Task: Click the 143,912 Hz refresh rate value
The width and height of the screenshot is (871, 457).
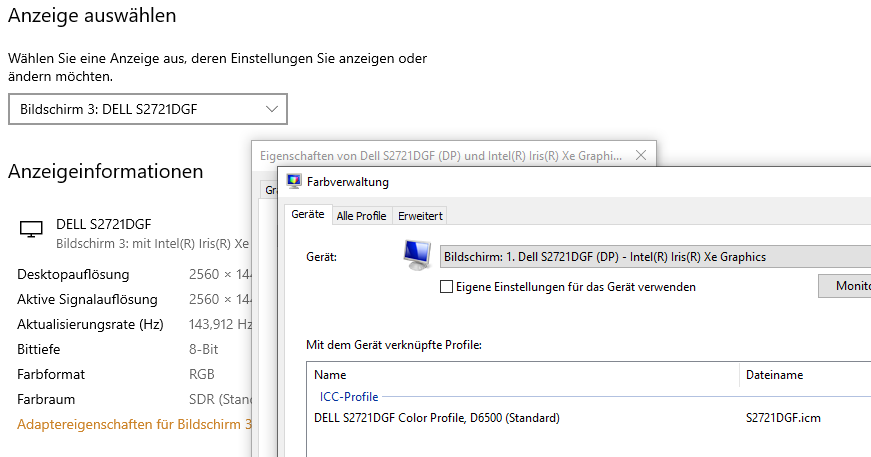Action: [221, 324]
